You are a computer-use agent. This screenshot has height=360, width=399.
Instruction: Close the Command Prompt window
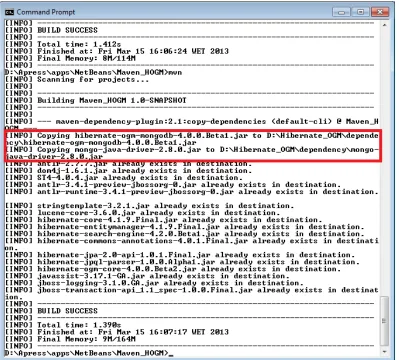point(380,12)
